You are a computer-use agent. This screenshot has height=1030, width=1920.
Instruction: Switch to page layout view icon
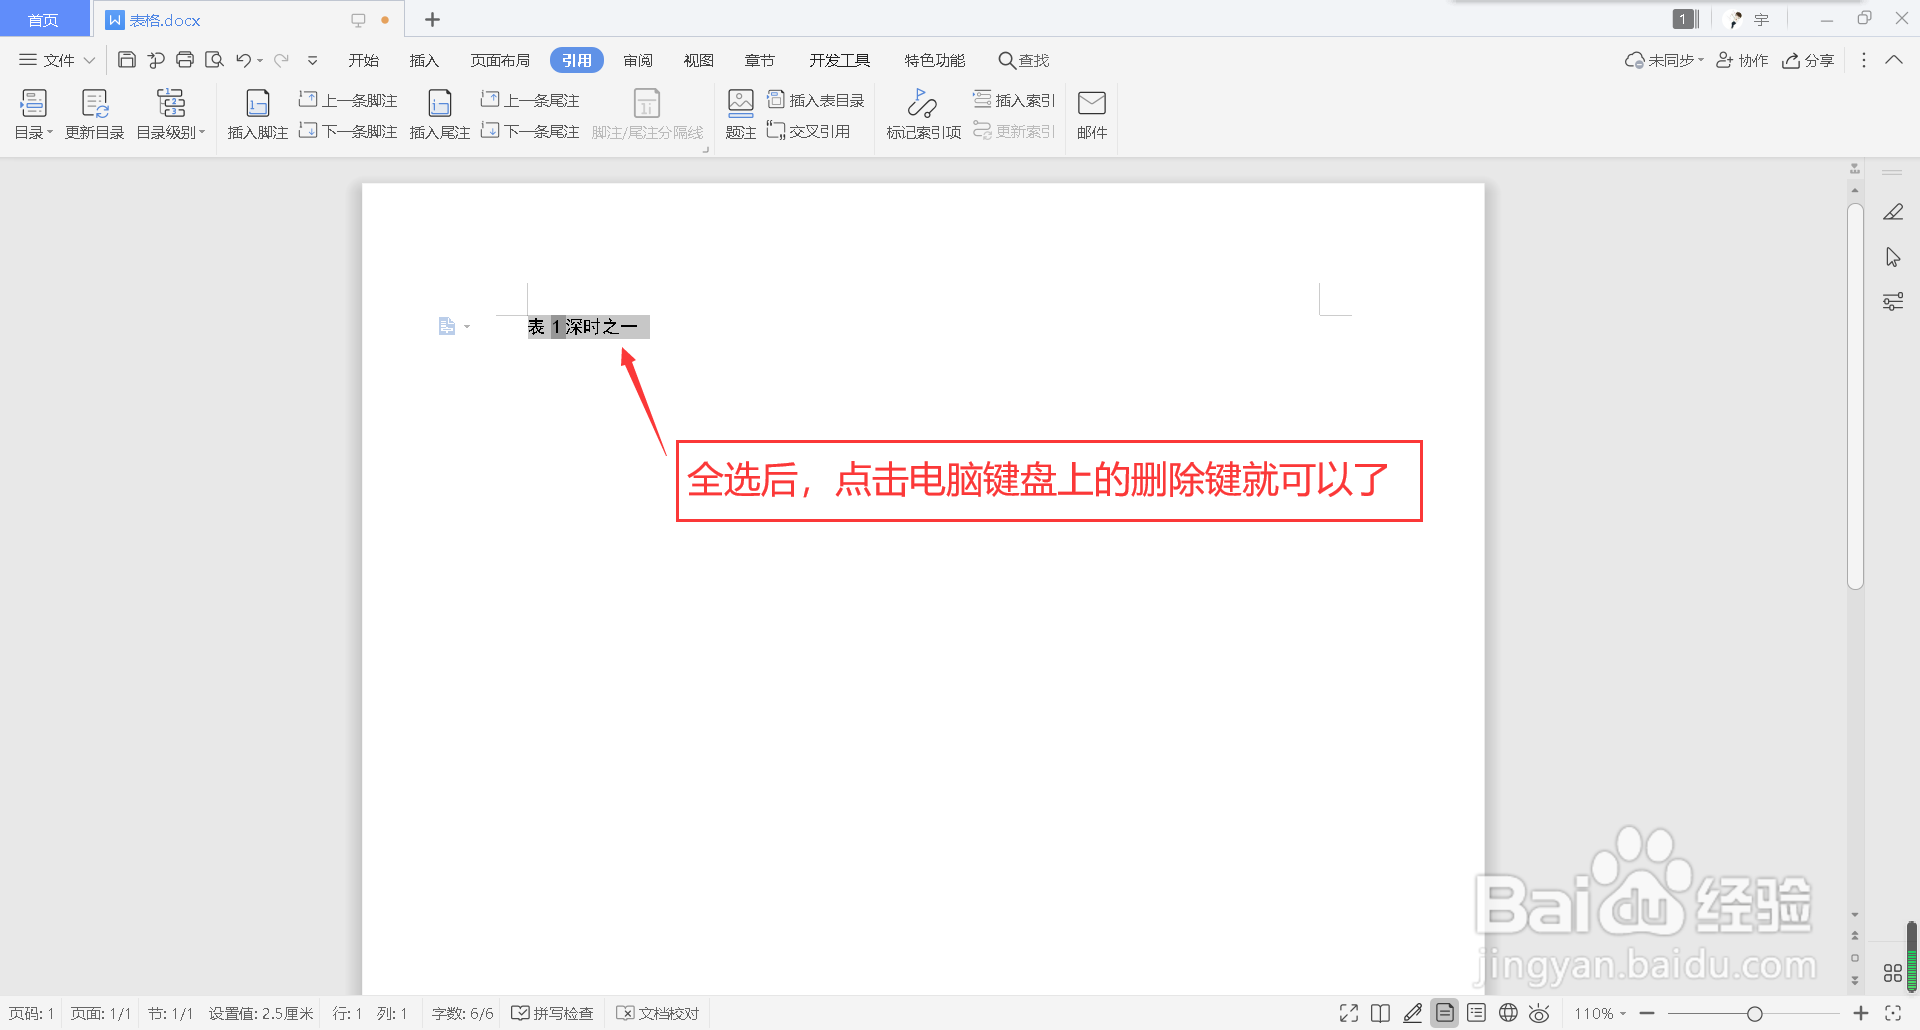pos(1445,1013)
